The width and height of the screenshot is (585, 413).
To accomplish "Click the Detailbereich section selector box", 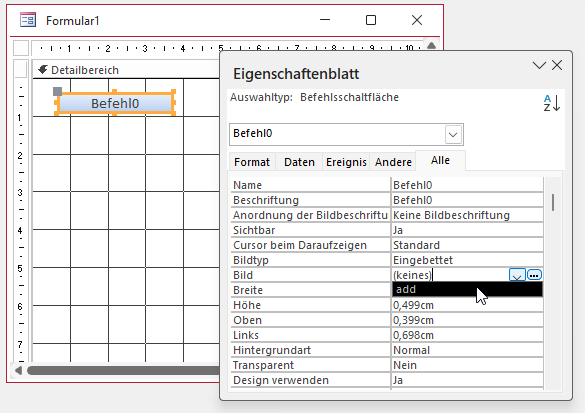I will click(x=21, y=70).
